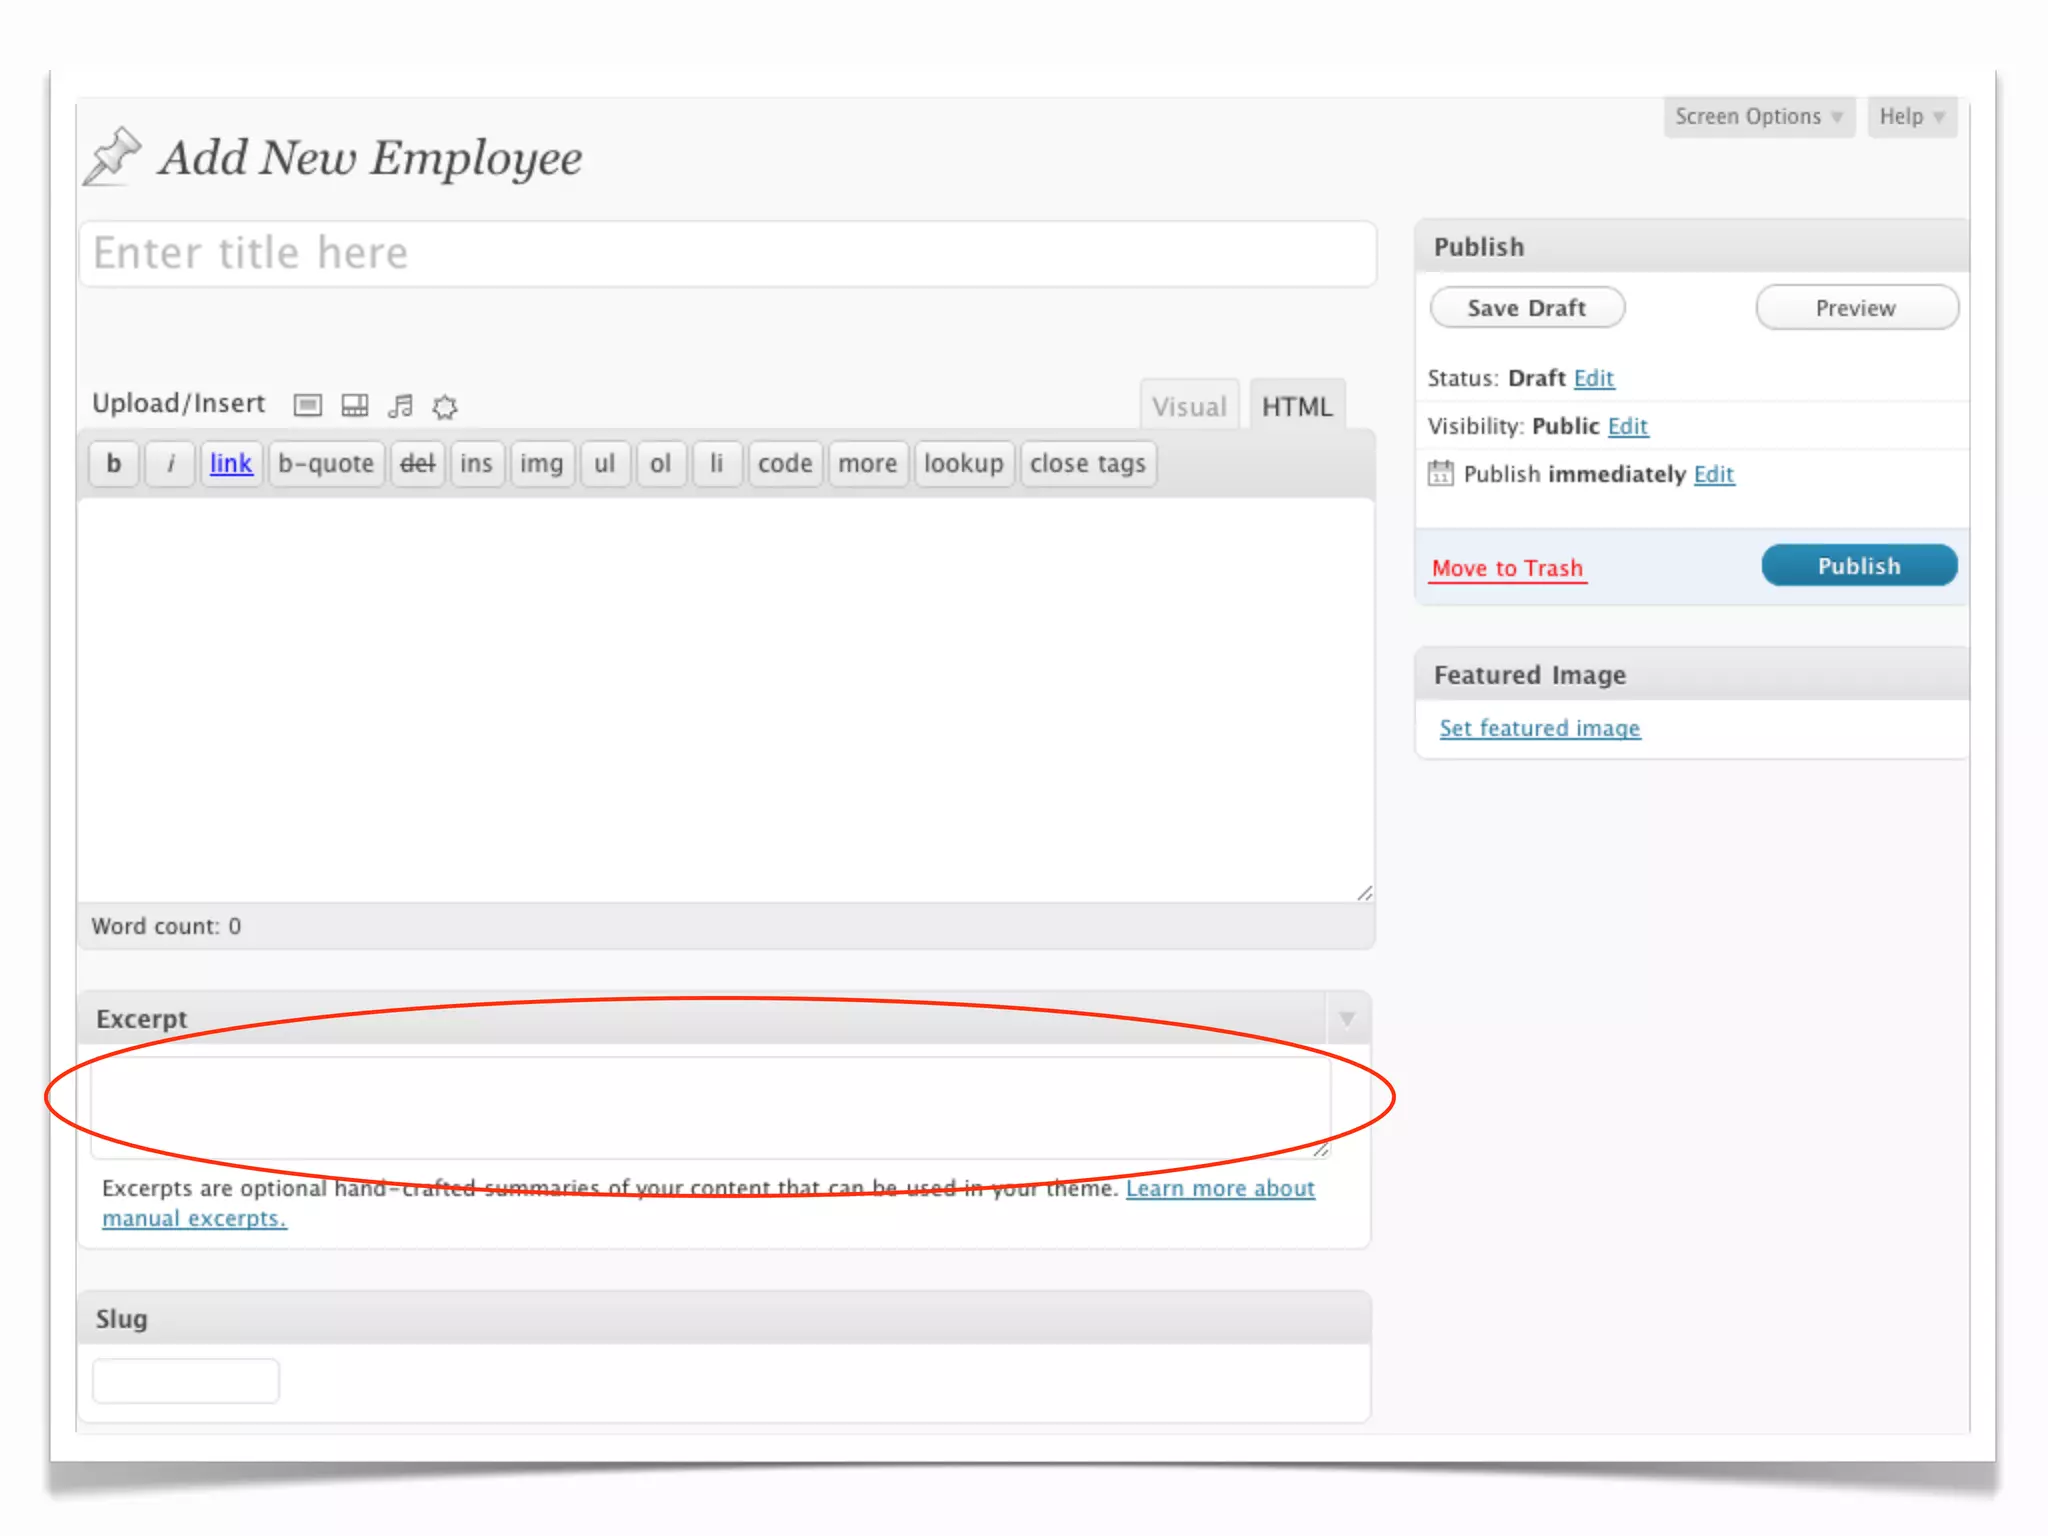Viewport: 2048px width, 1536px height.
Task: Click Edit link next to Visibility Public
Action: click(x=1627, y=426)
